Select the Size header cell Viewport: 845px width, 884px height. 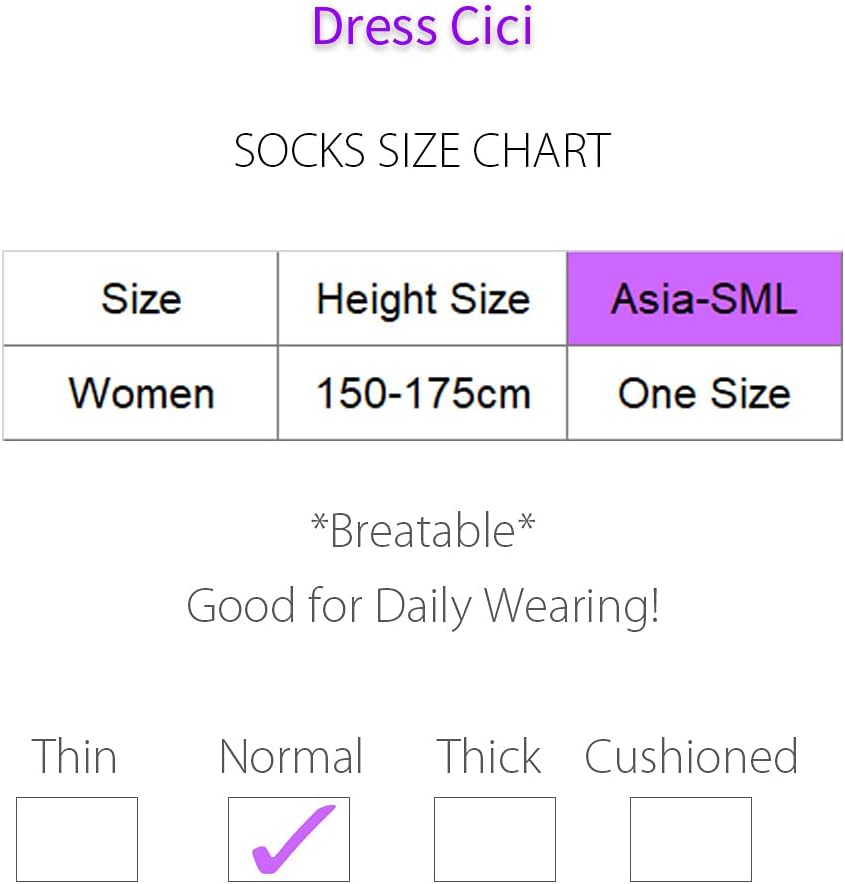click(x=140, y=298)
